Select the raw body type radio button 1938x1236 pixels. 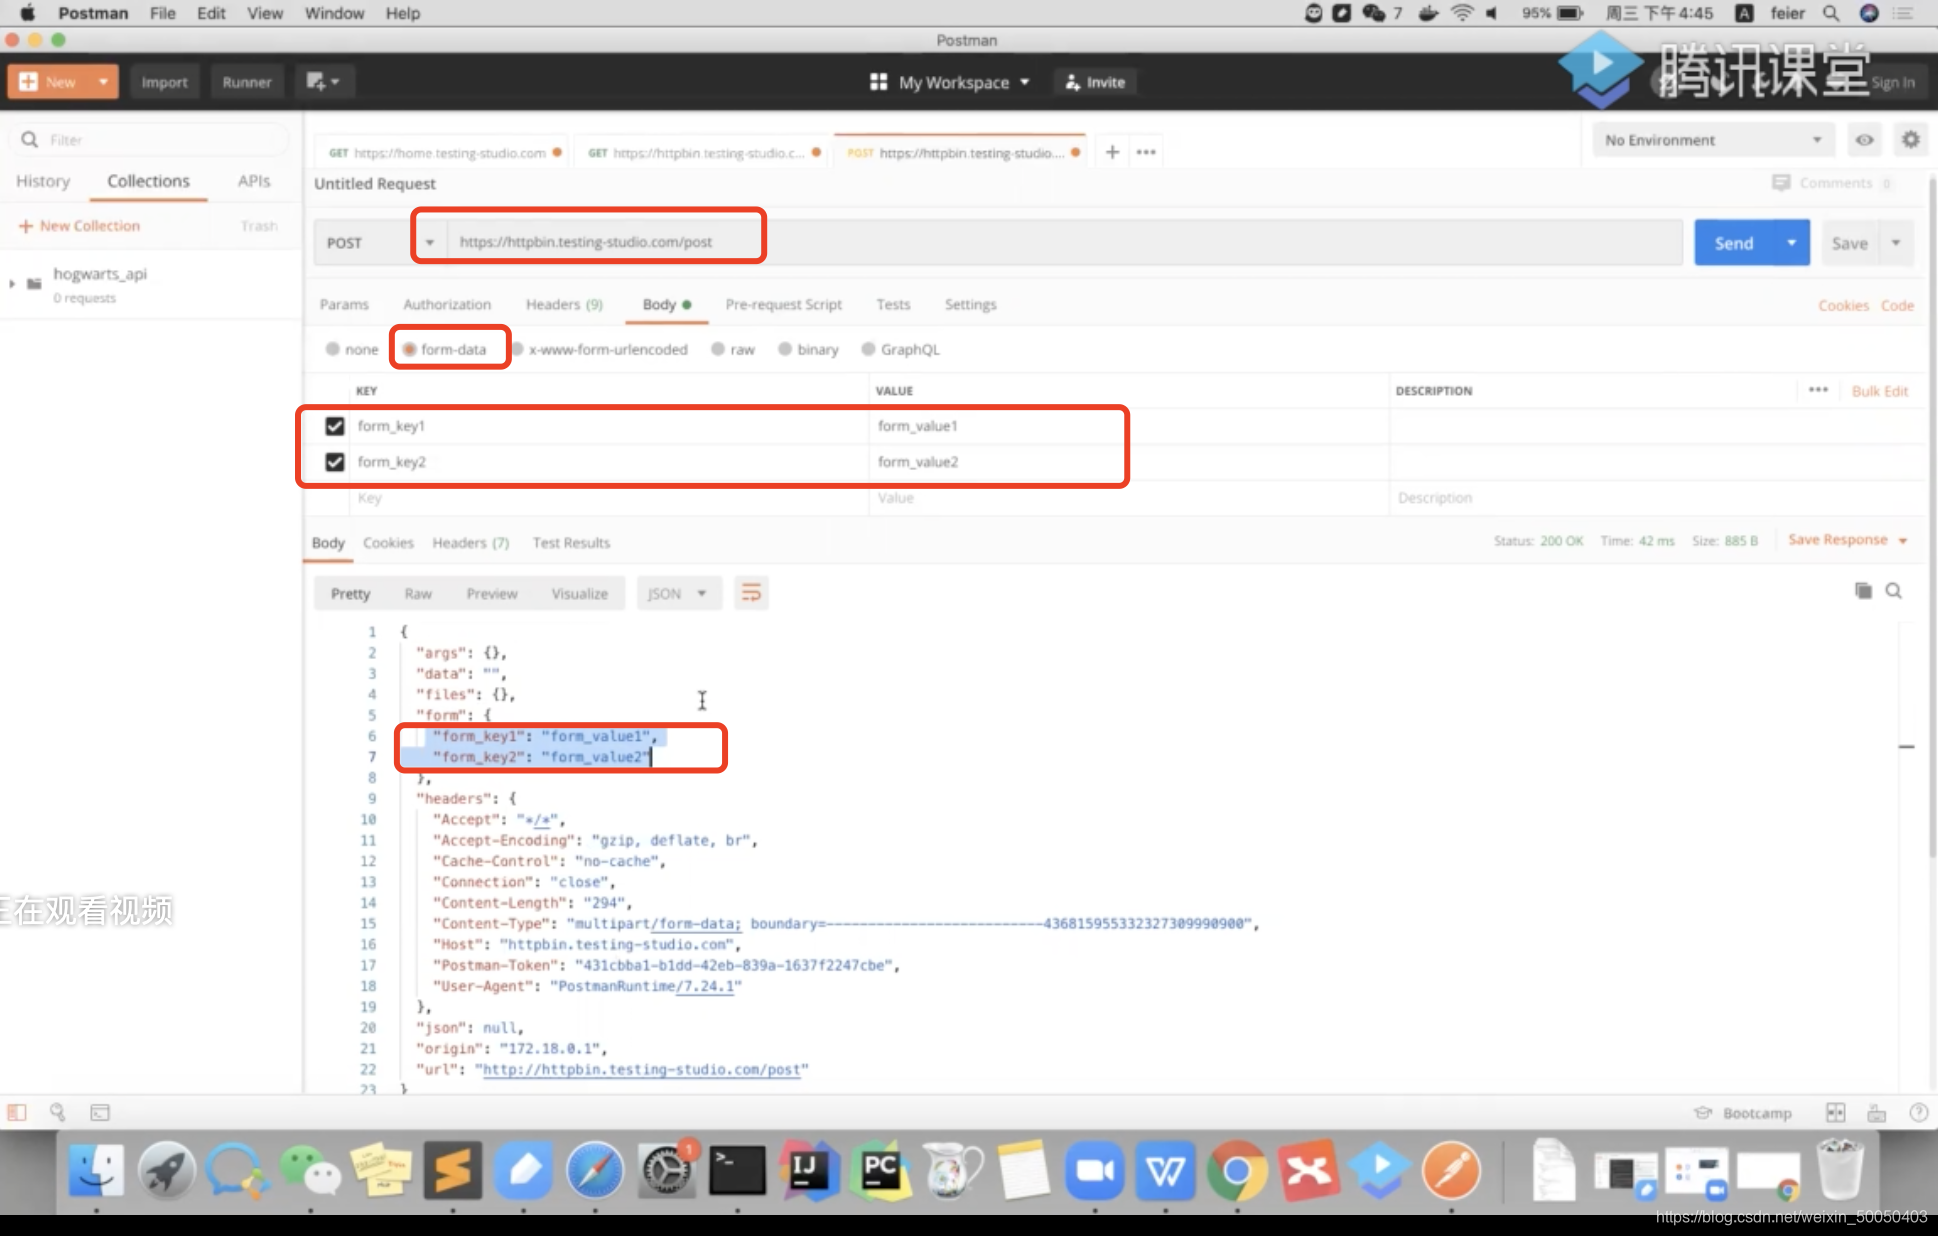pos(718,349)
